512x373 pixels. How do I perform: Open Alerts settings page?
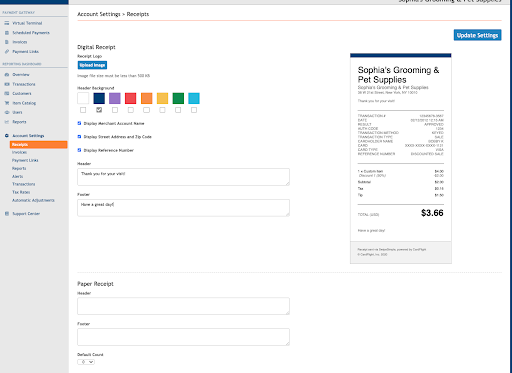point(18,176)
